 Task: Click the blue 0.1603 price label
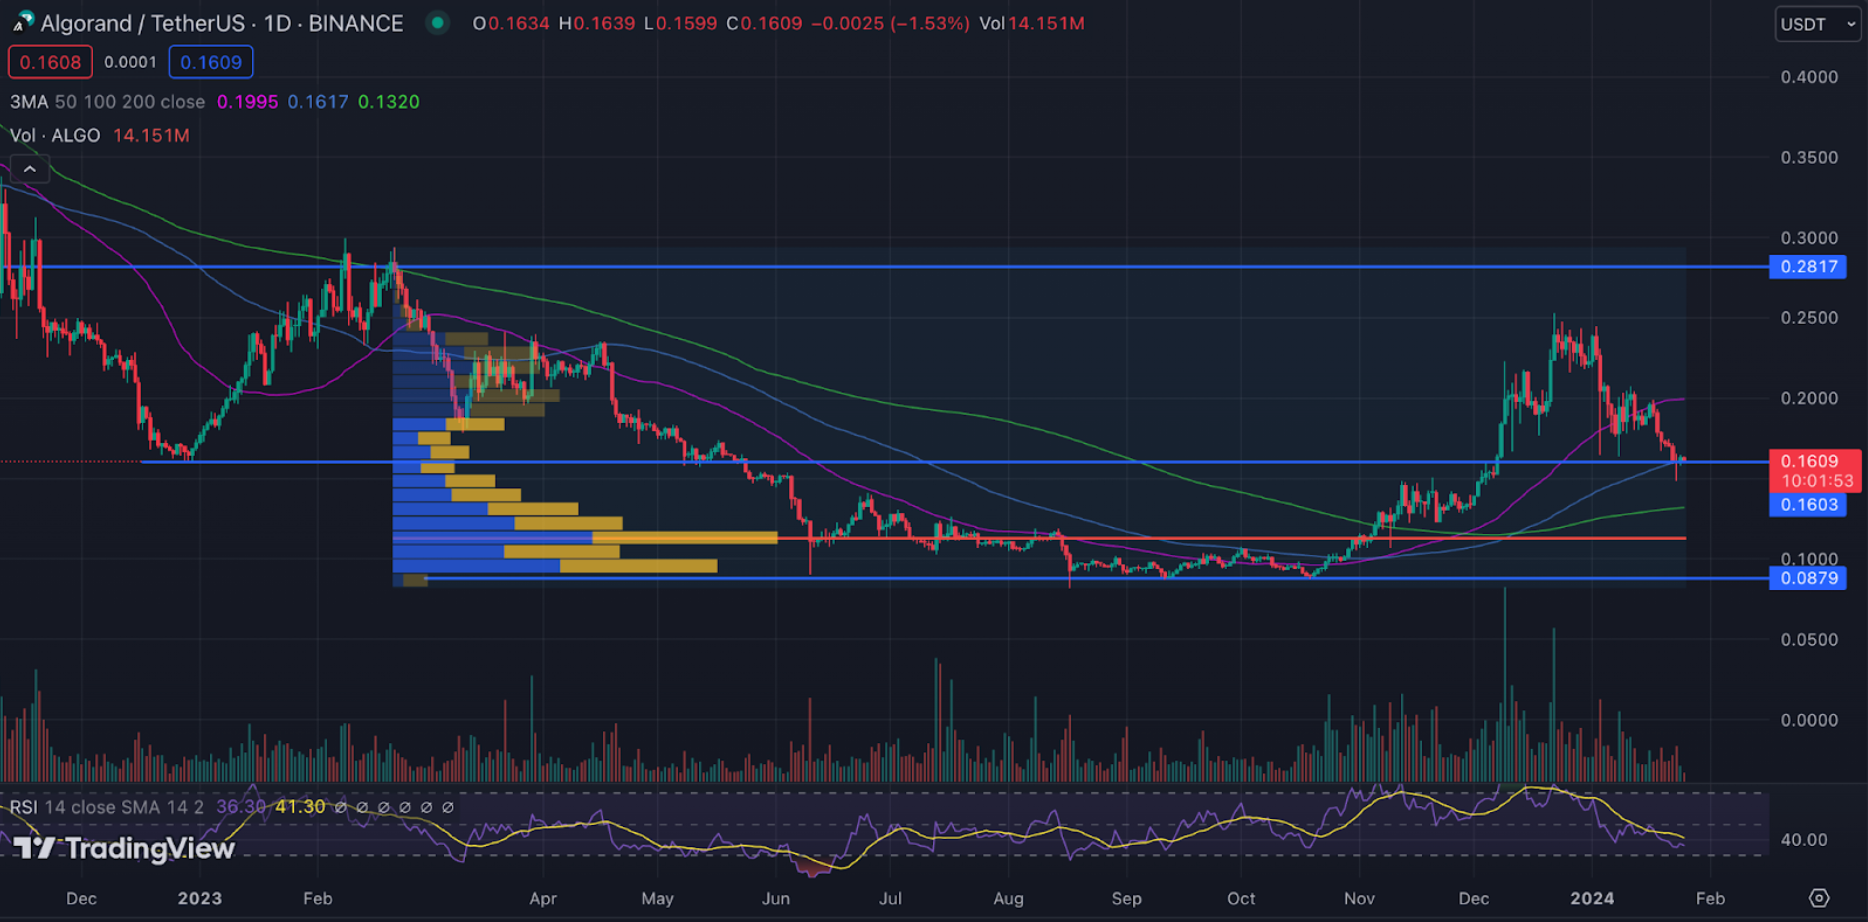point(1808,505)
